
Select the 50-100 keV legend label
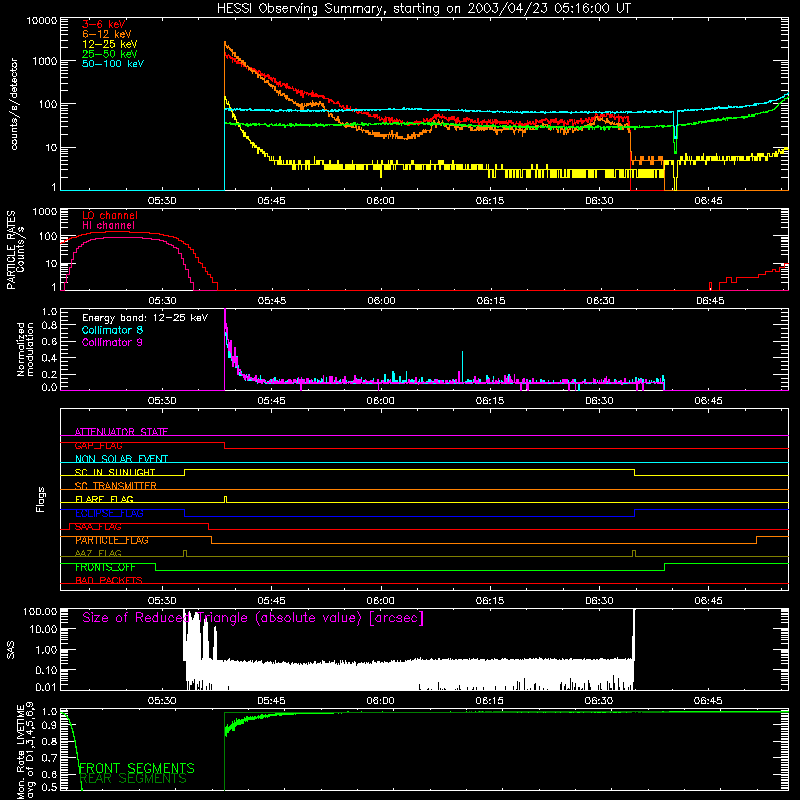(x=113, y=64)
